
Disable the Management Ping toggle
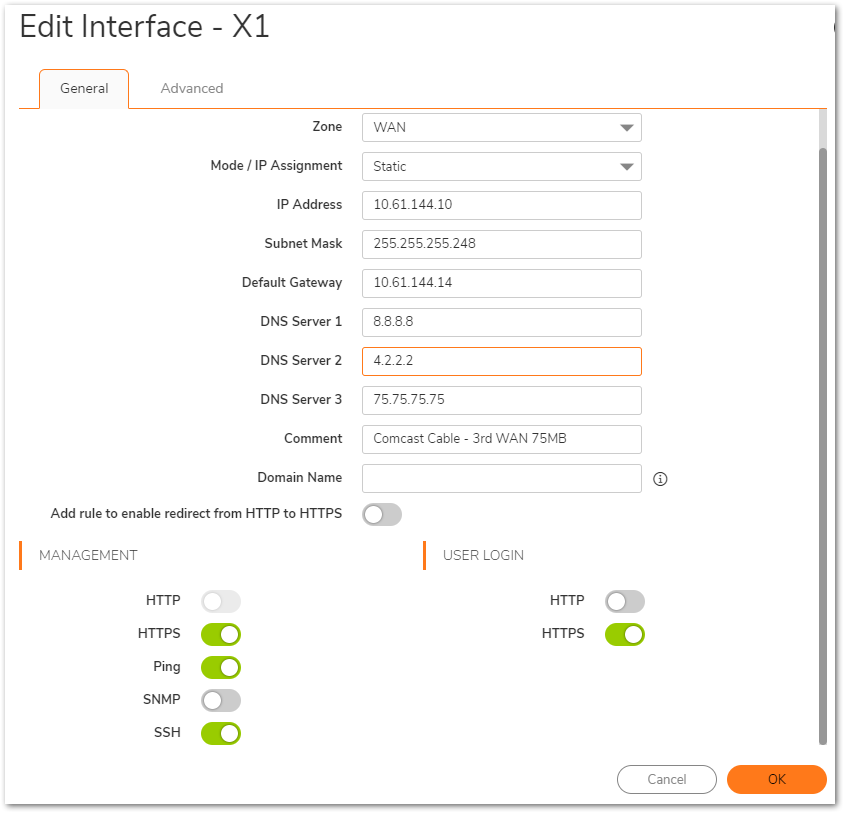coord(221,667)
